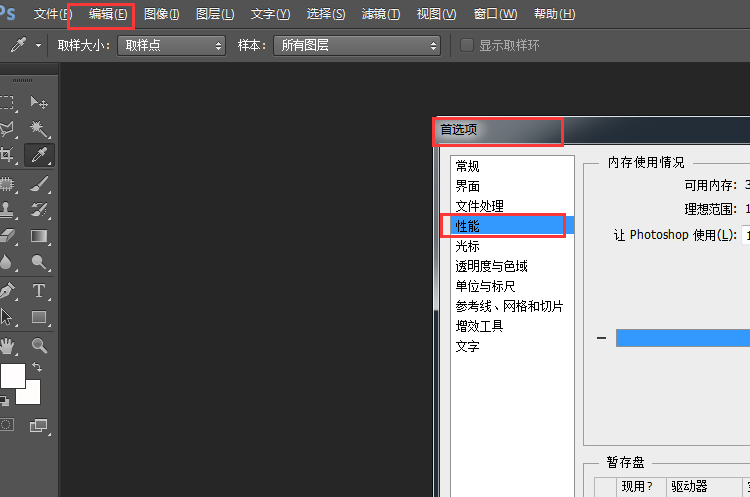Select 光标 in preferences list
This screenshot has height=497, width=750.
click(x=512, y=246)
